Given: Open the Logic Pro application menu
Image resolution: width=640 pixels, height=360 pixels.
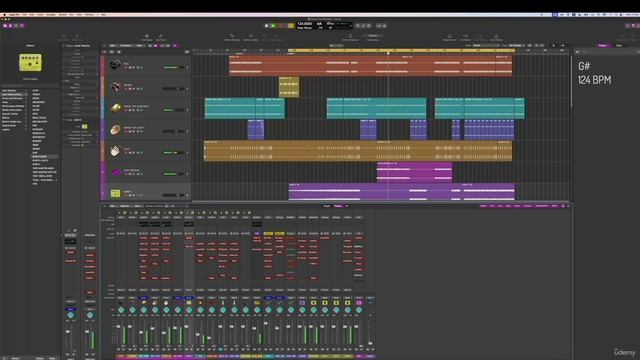Looking at the screenshot, I should pyautogui.click(x=14, y=15).
